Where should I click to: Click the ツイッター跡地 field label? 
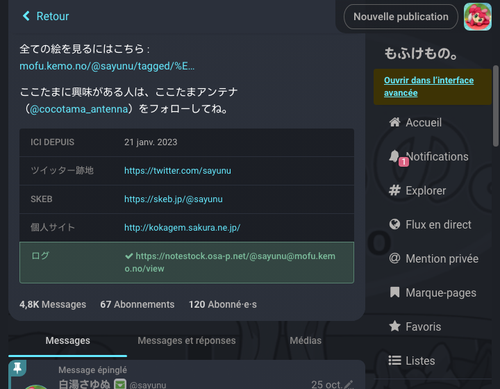coord(62,171)
